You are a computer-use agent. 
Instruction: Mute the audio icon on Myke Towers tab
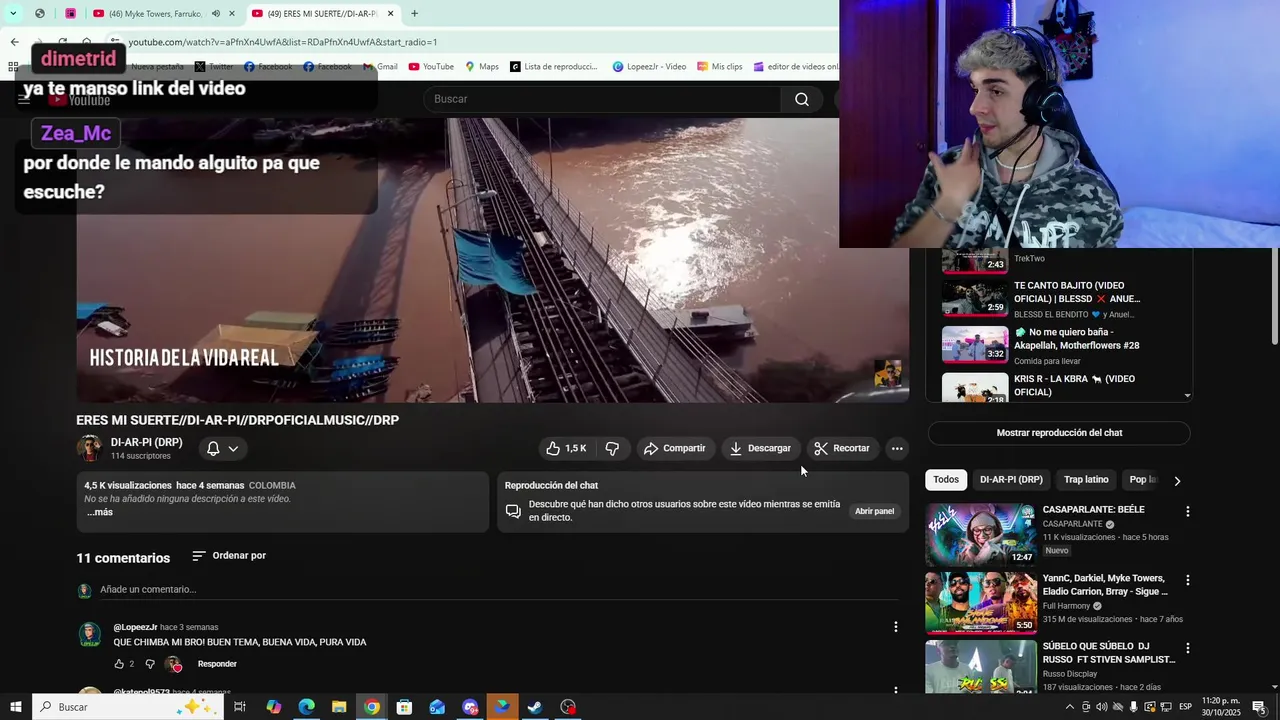[x=216, y=14]
